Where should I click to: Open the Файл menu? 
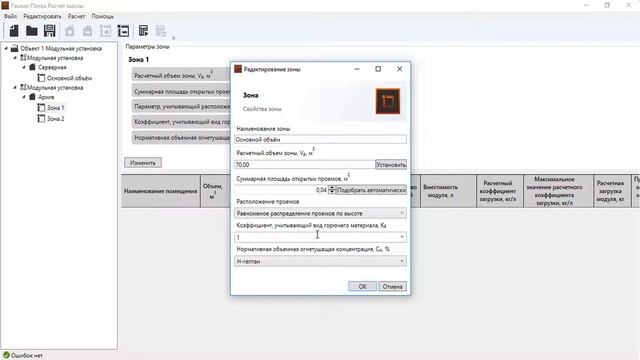coord(10,16)
